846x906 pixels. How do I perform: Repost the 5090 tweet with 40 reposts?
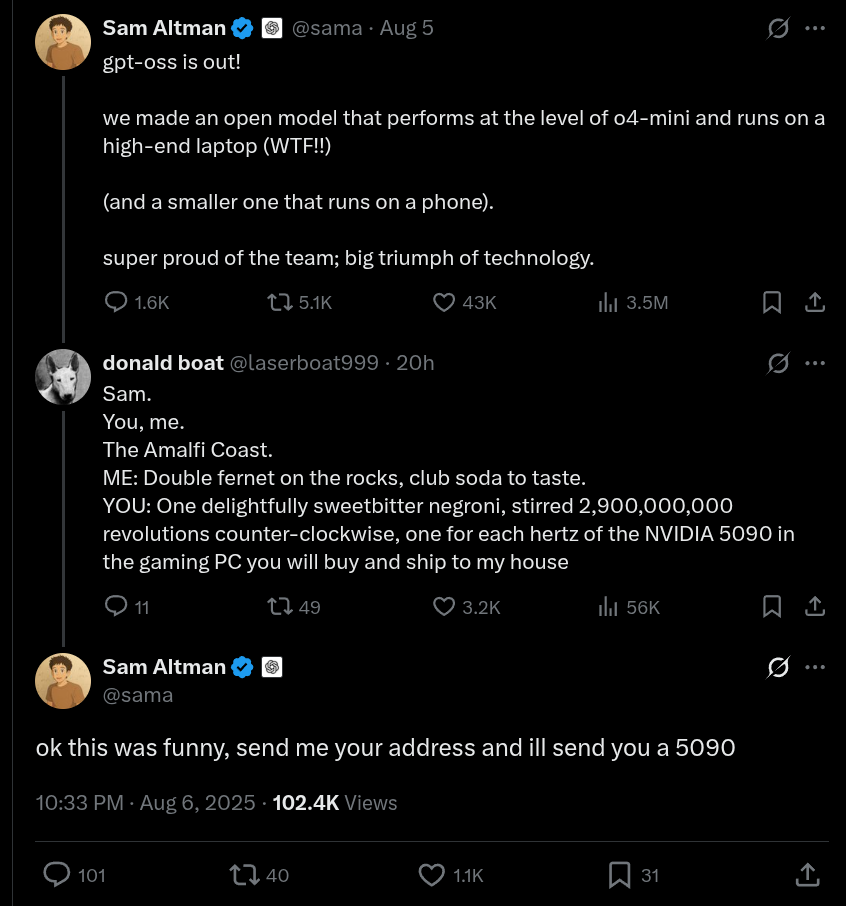tap(244, 876)
